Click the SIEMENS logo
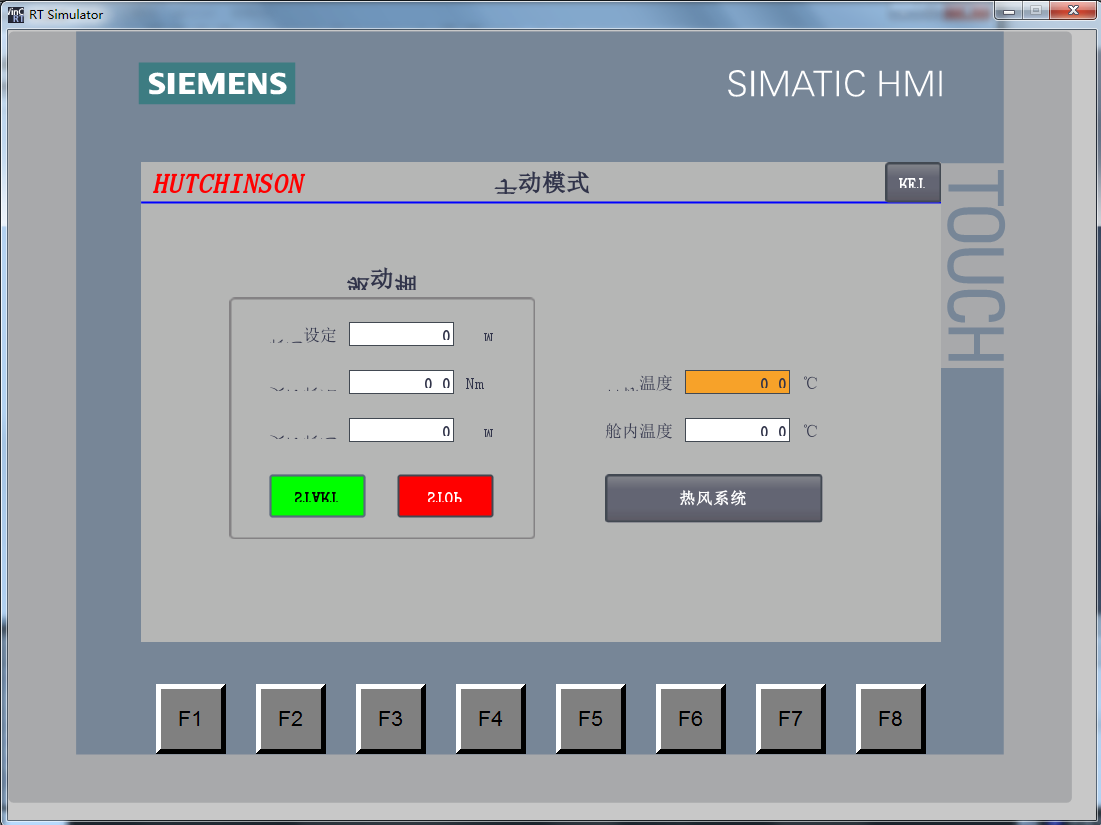The height and width of the screenshot is (825, 1101). click(x=217, y=83)
